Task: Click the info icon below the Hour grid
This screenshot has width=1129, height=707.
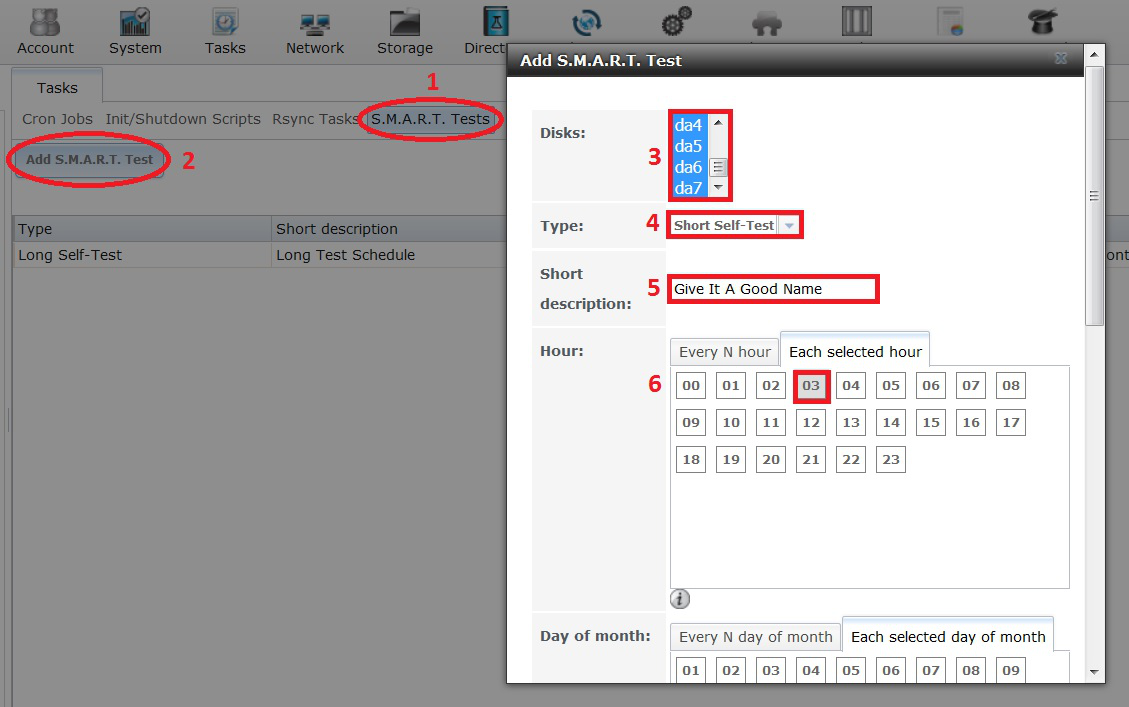Action: pos(680,599)
